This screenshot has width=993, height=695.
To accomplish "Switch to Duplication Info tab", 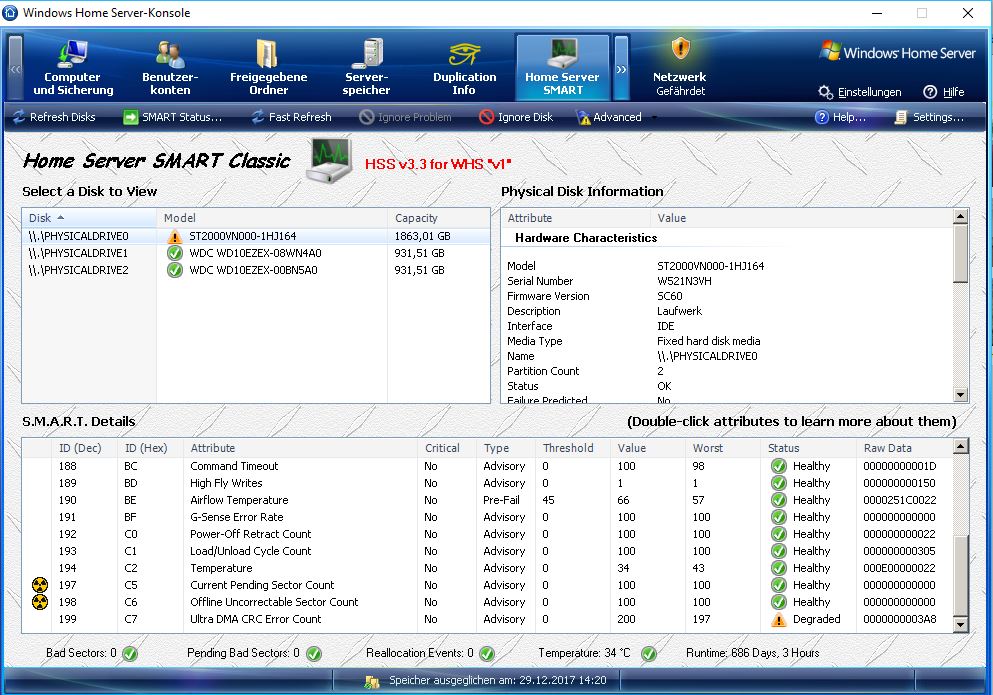I will click(464, 67).
